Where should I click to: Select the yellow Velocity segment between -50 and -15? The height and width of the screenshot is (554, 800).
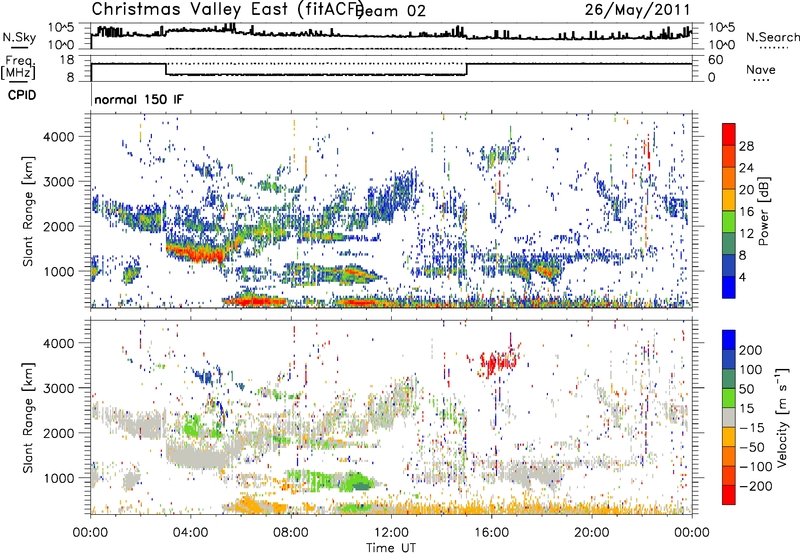(729, 437)
